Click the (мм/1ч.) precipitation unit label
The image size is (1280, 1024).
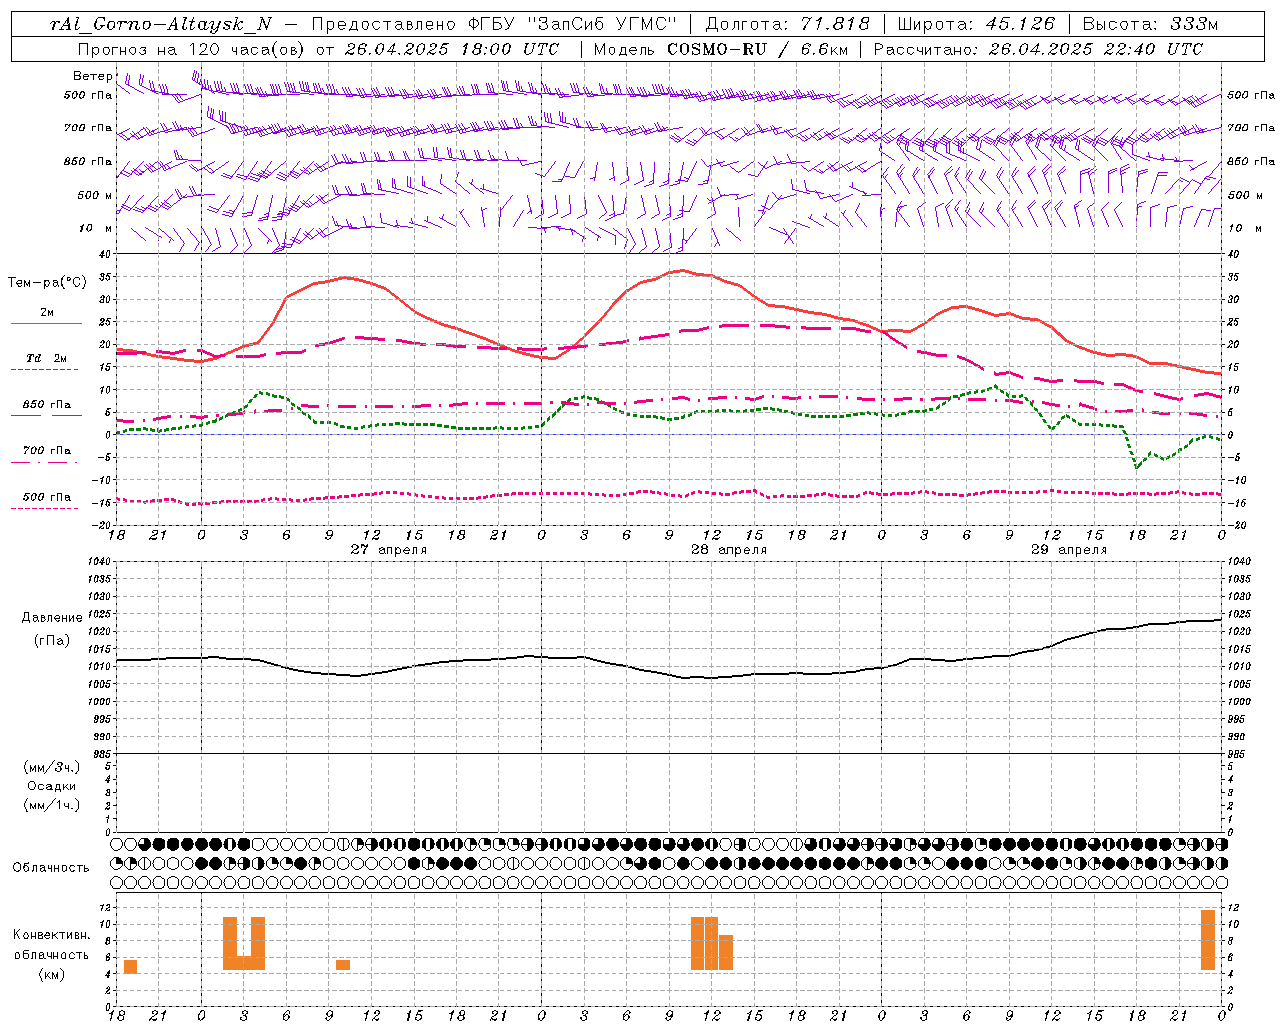point(52,805)
